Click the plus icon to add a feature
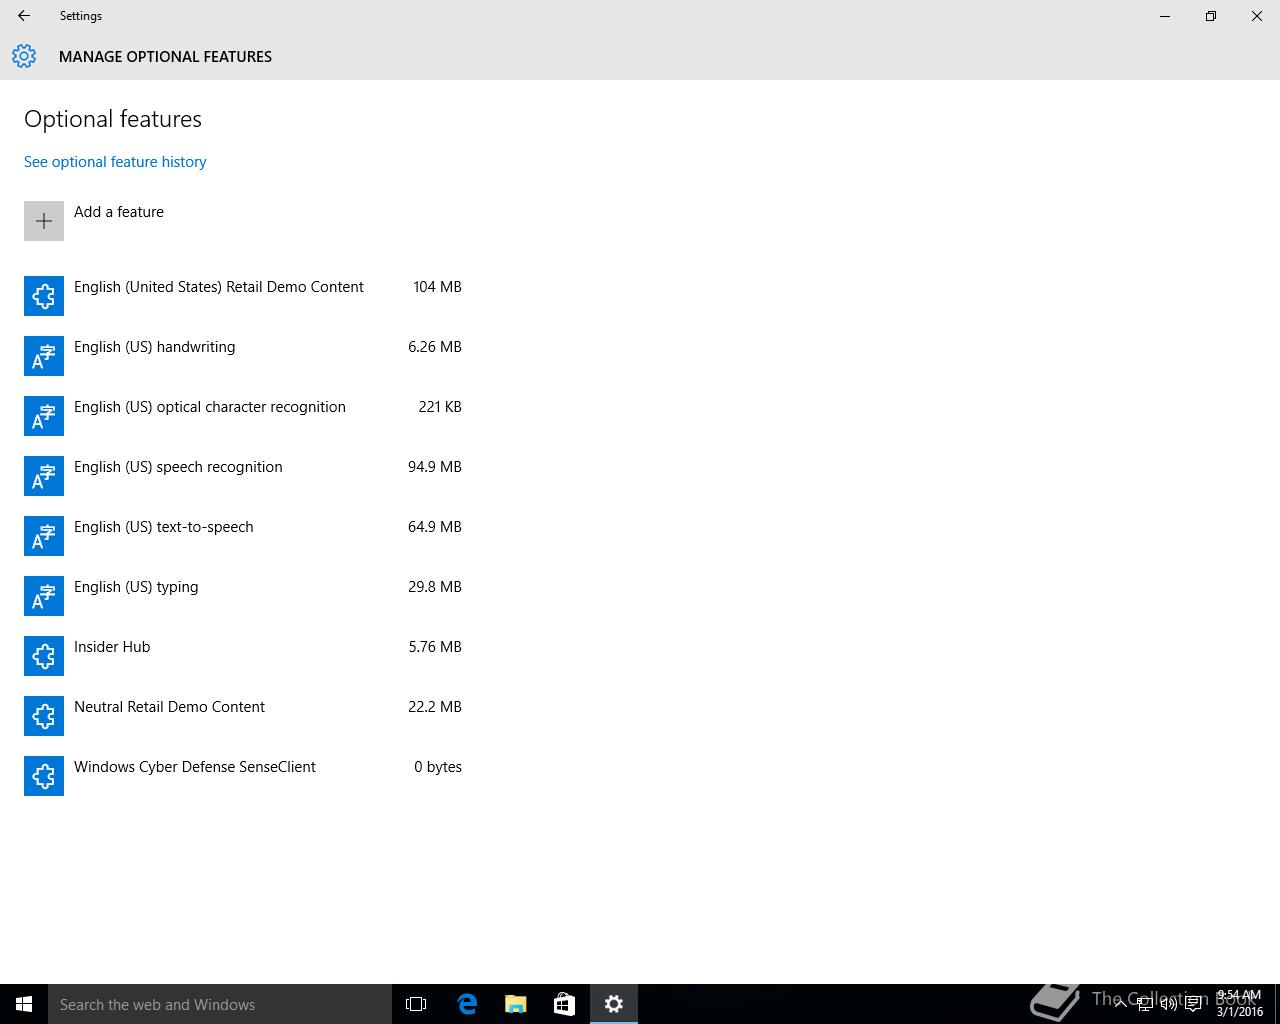The image size is (1280, 1024). [x=44, y=221]
